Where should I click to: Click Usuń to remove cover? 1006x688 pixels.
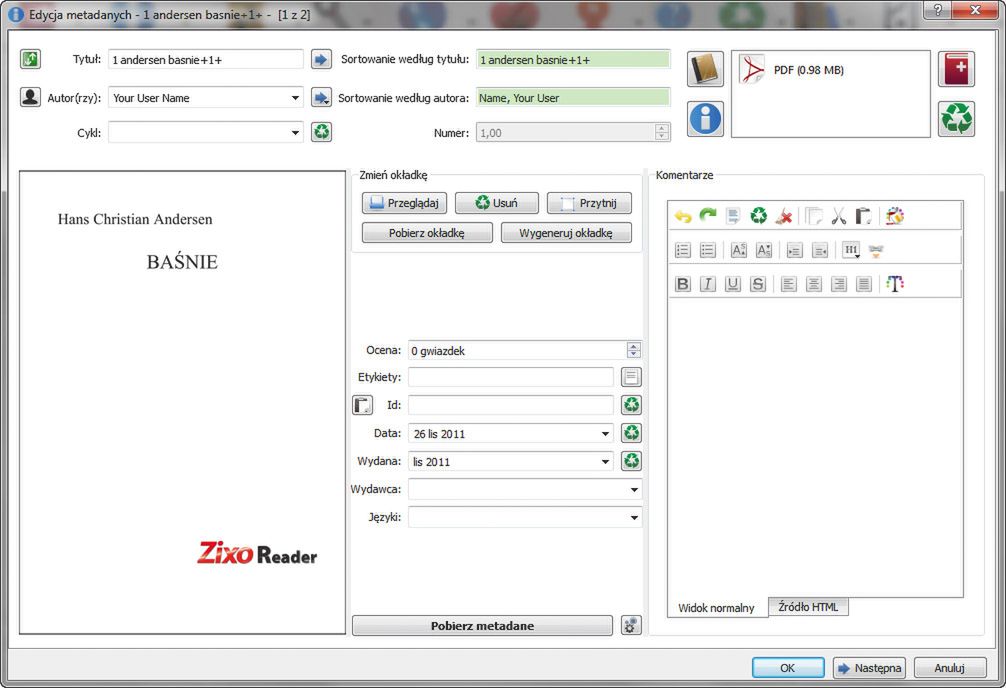click(x=497, y=203)
